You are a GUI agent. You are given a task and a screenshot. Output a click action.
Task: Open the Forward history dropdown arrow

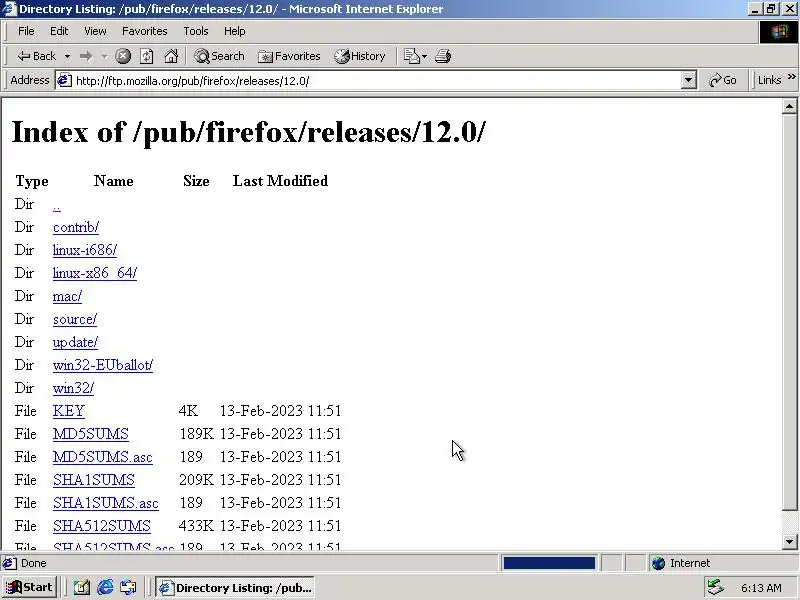coord(104,56)
